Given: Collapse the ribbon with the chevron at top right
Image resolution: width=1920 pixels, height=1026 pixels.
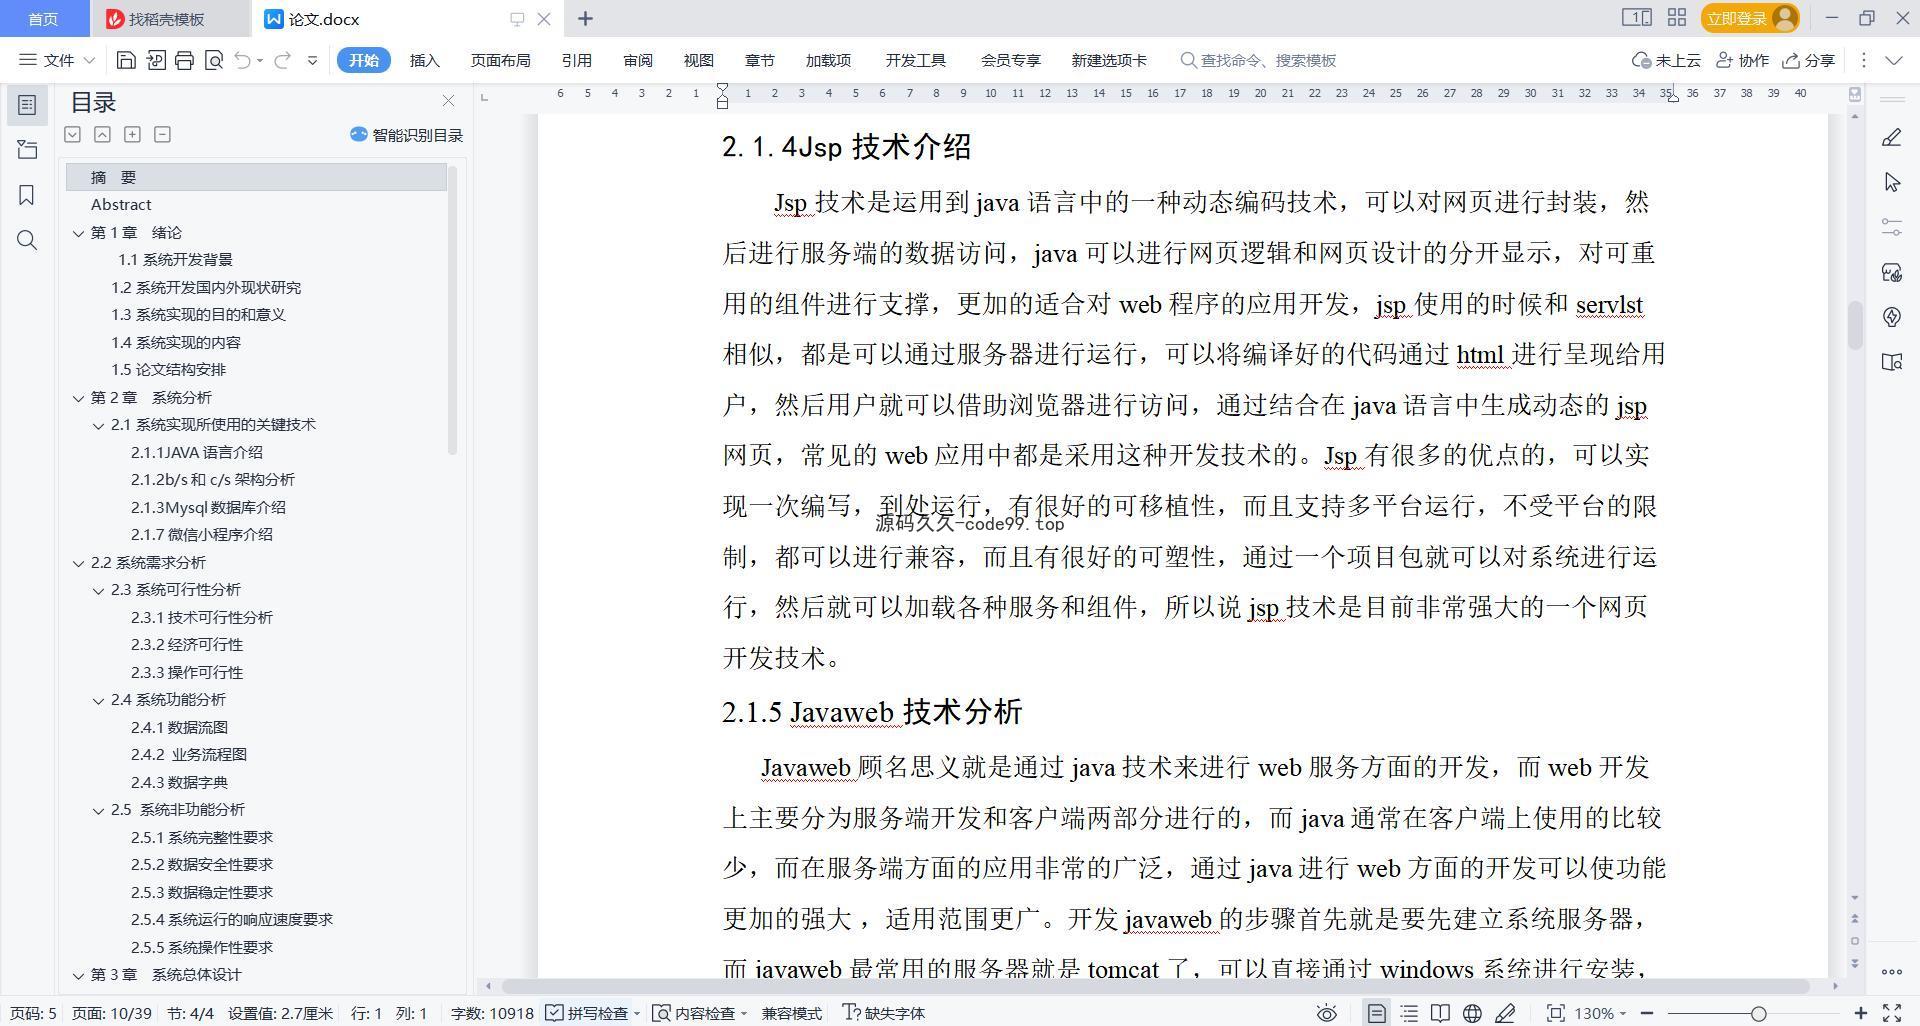Looking at the screenshot, I should click(1893, 60).
